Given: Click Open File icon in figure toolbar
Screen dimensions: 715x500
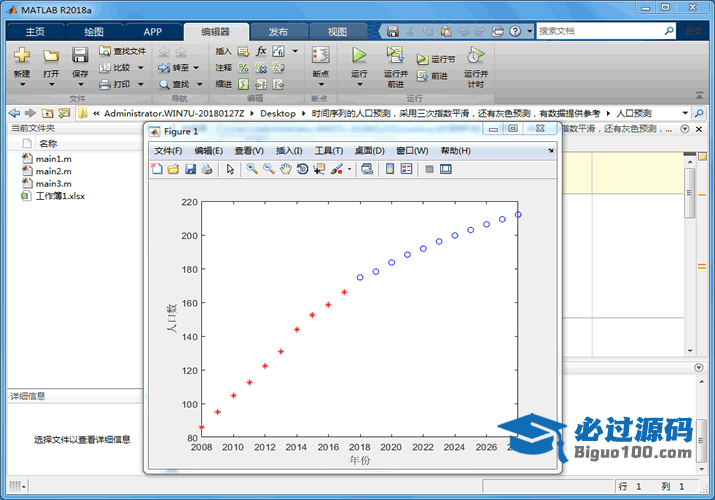Looking at the screenshot, I should (x=173, y=169).
